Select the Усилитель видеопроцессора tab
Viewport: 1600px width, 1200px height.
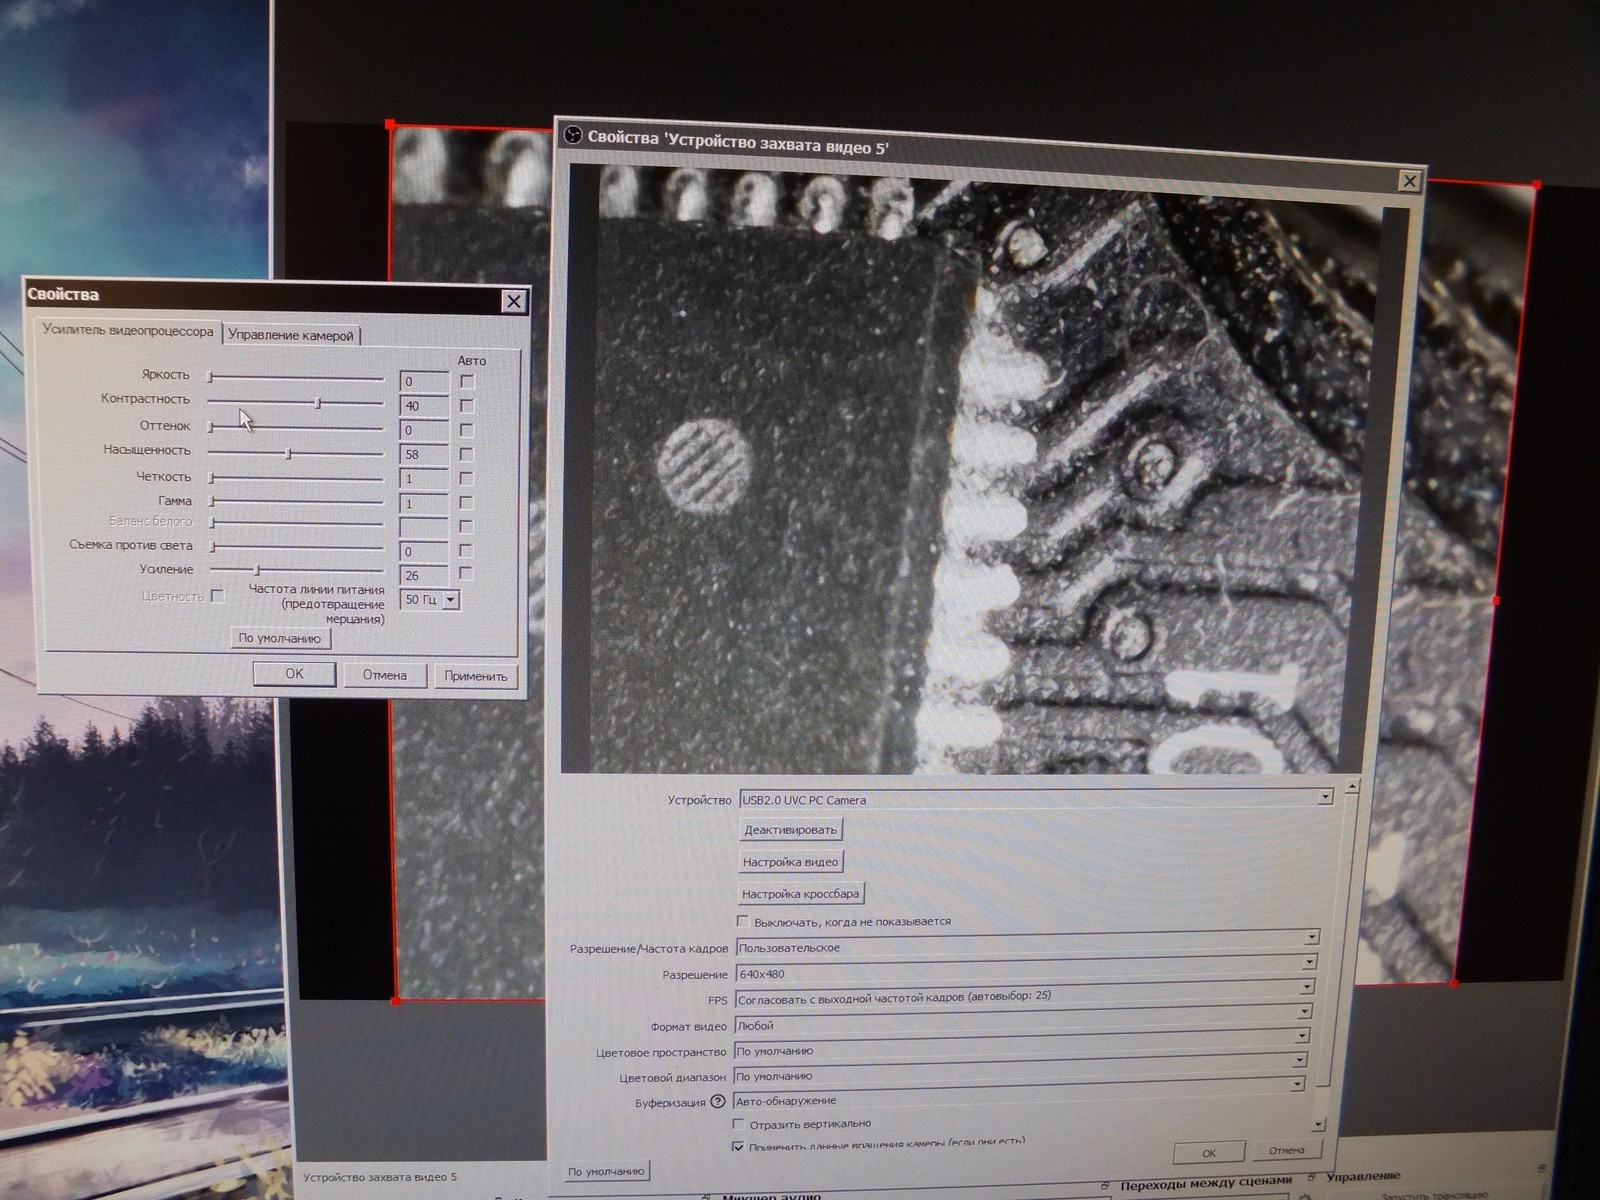pyautogui.click(x=128, y=331)
